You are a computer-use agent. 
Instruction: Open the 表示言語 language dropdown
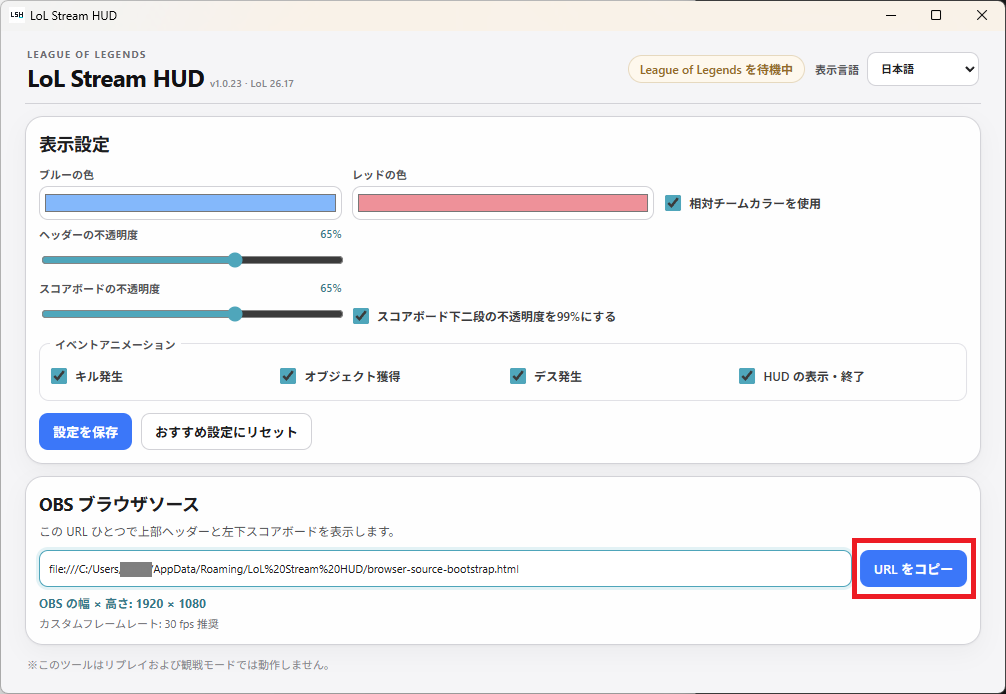[923, 69]
